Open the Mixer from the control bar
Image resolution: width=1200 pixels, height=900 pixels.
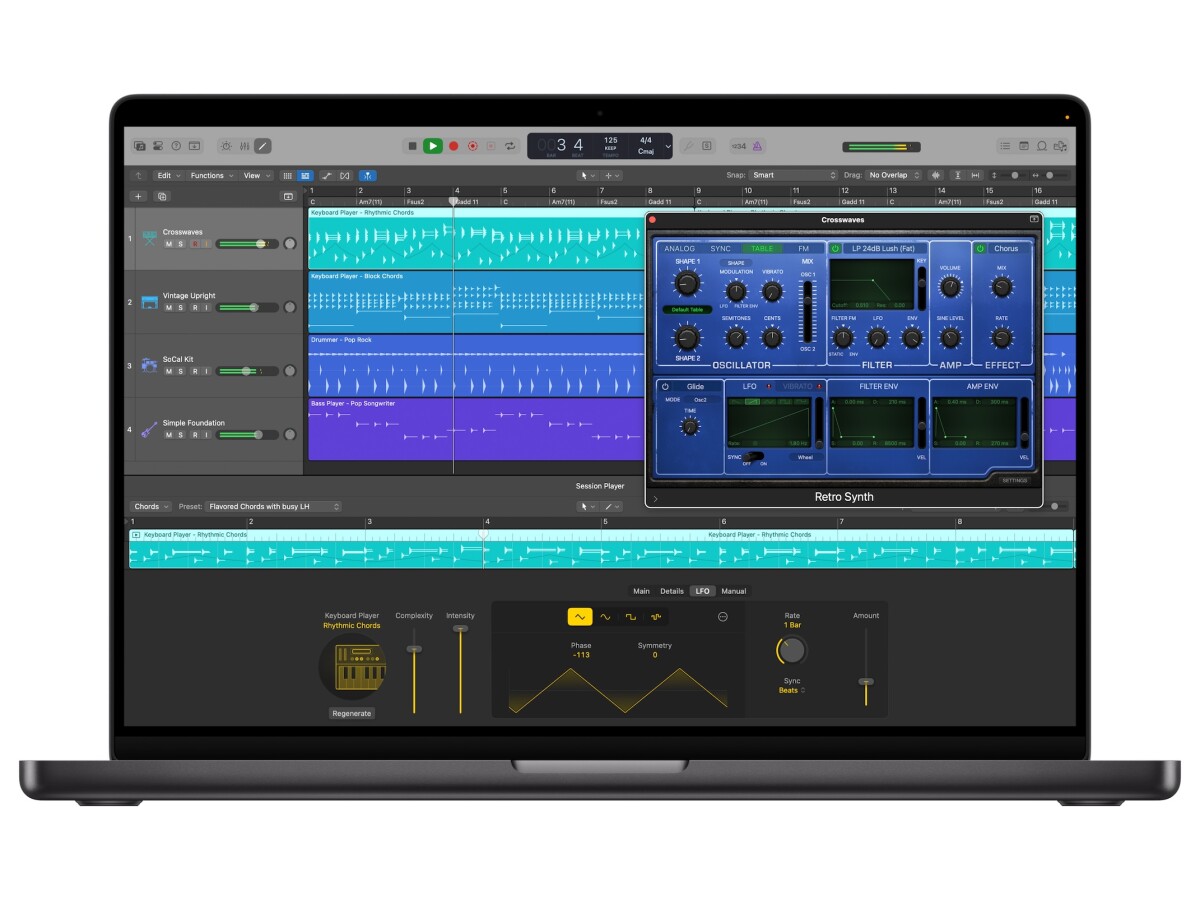coord(243,146)
